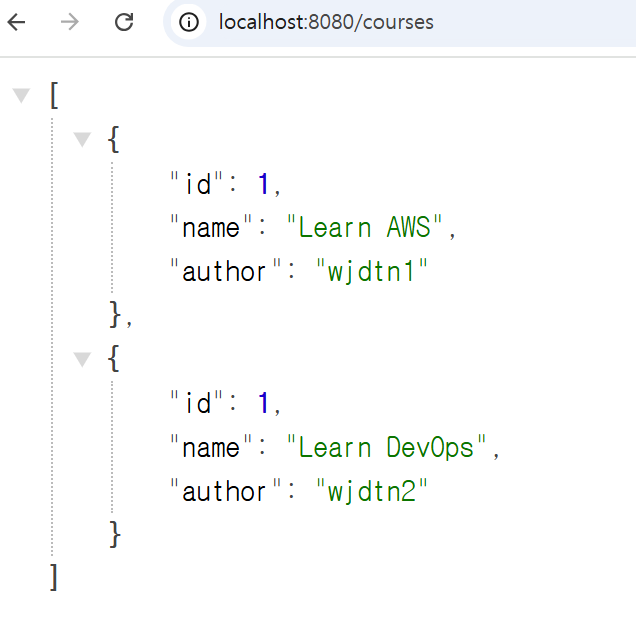Viewport: 636px width, 619px height.
Task: Click the browser forward arrow
Action: tap(70, 22)
